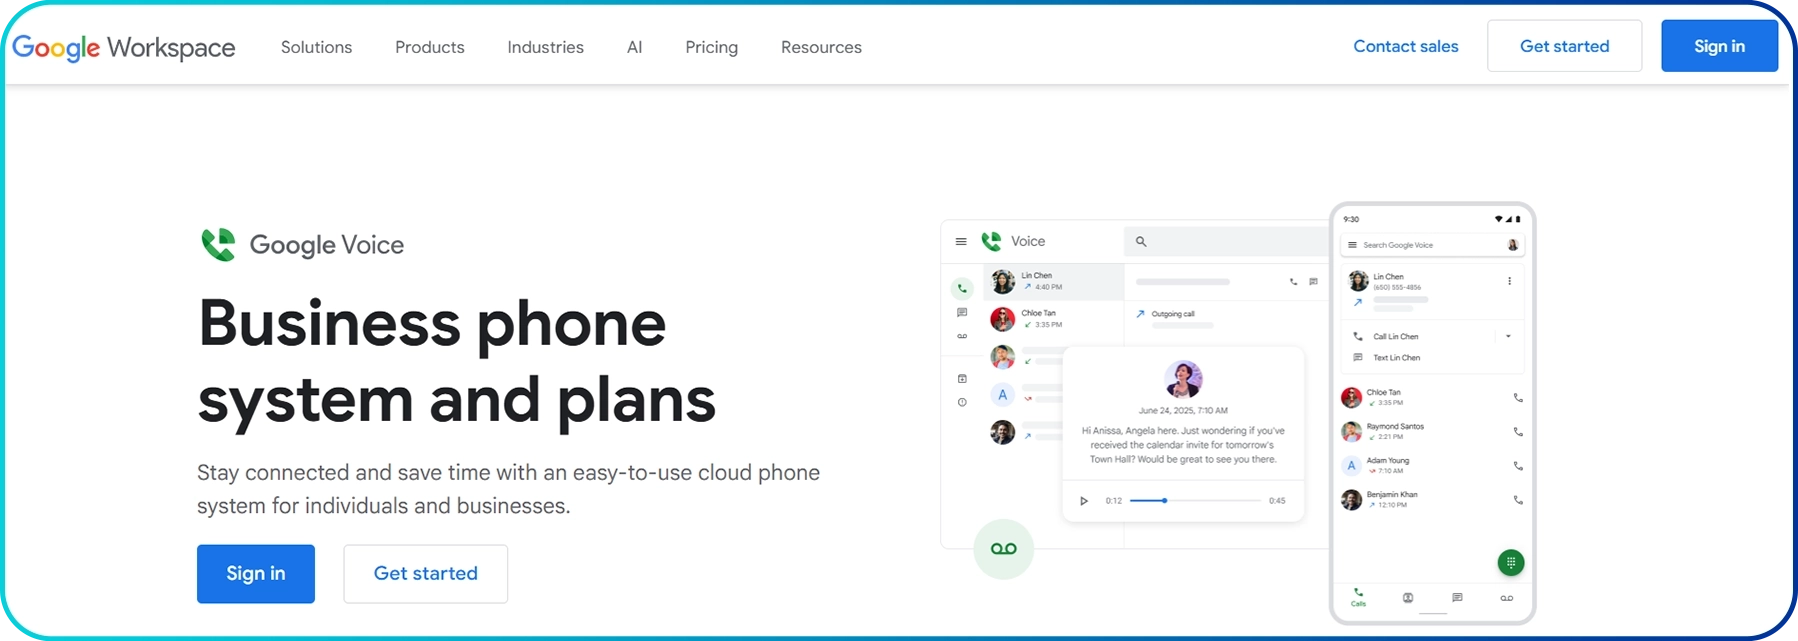Click the phone call icon in the desktop detail header
This screenshot has width=1798, height=641.
[1293, 282]
